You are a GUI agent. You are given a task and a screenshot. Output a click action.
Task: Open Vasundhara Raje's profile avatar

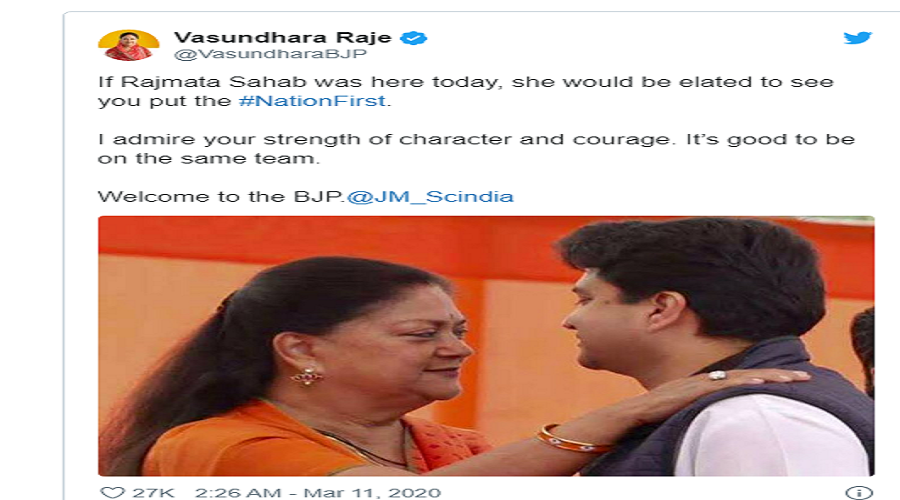(129, 45)
